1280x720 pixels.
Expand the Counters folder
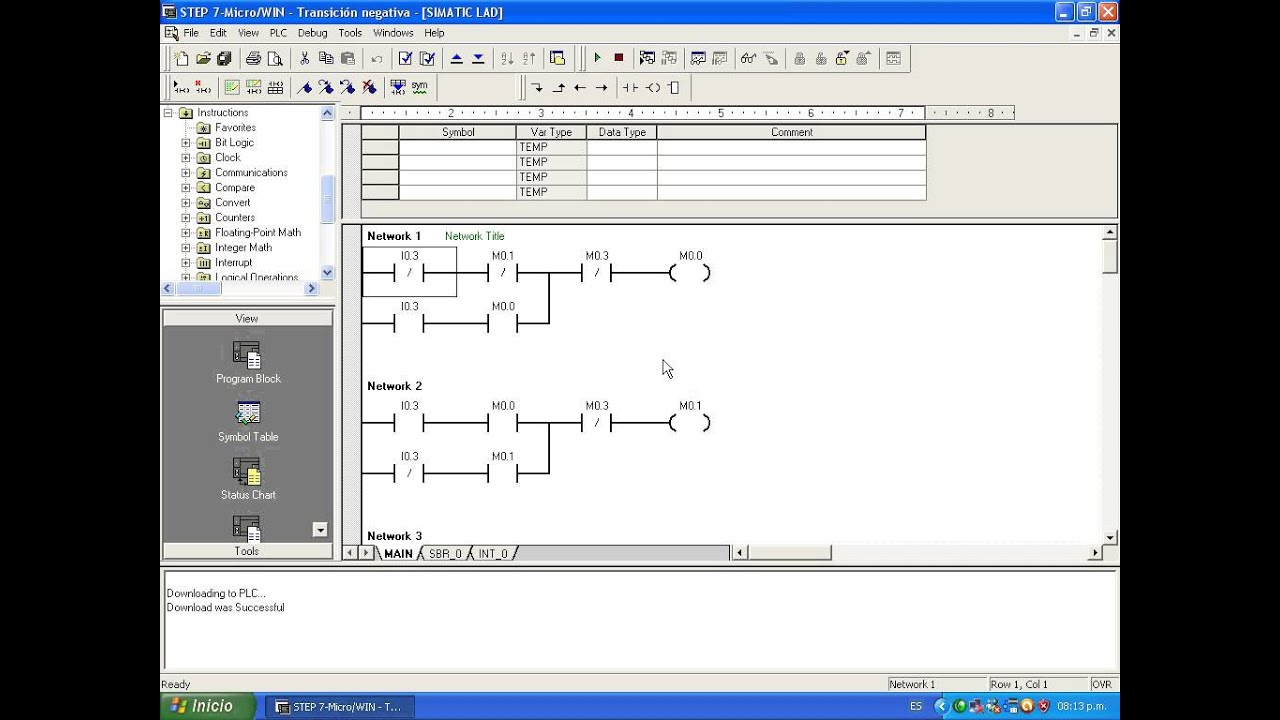[x=186, y=218]
